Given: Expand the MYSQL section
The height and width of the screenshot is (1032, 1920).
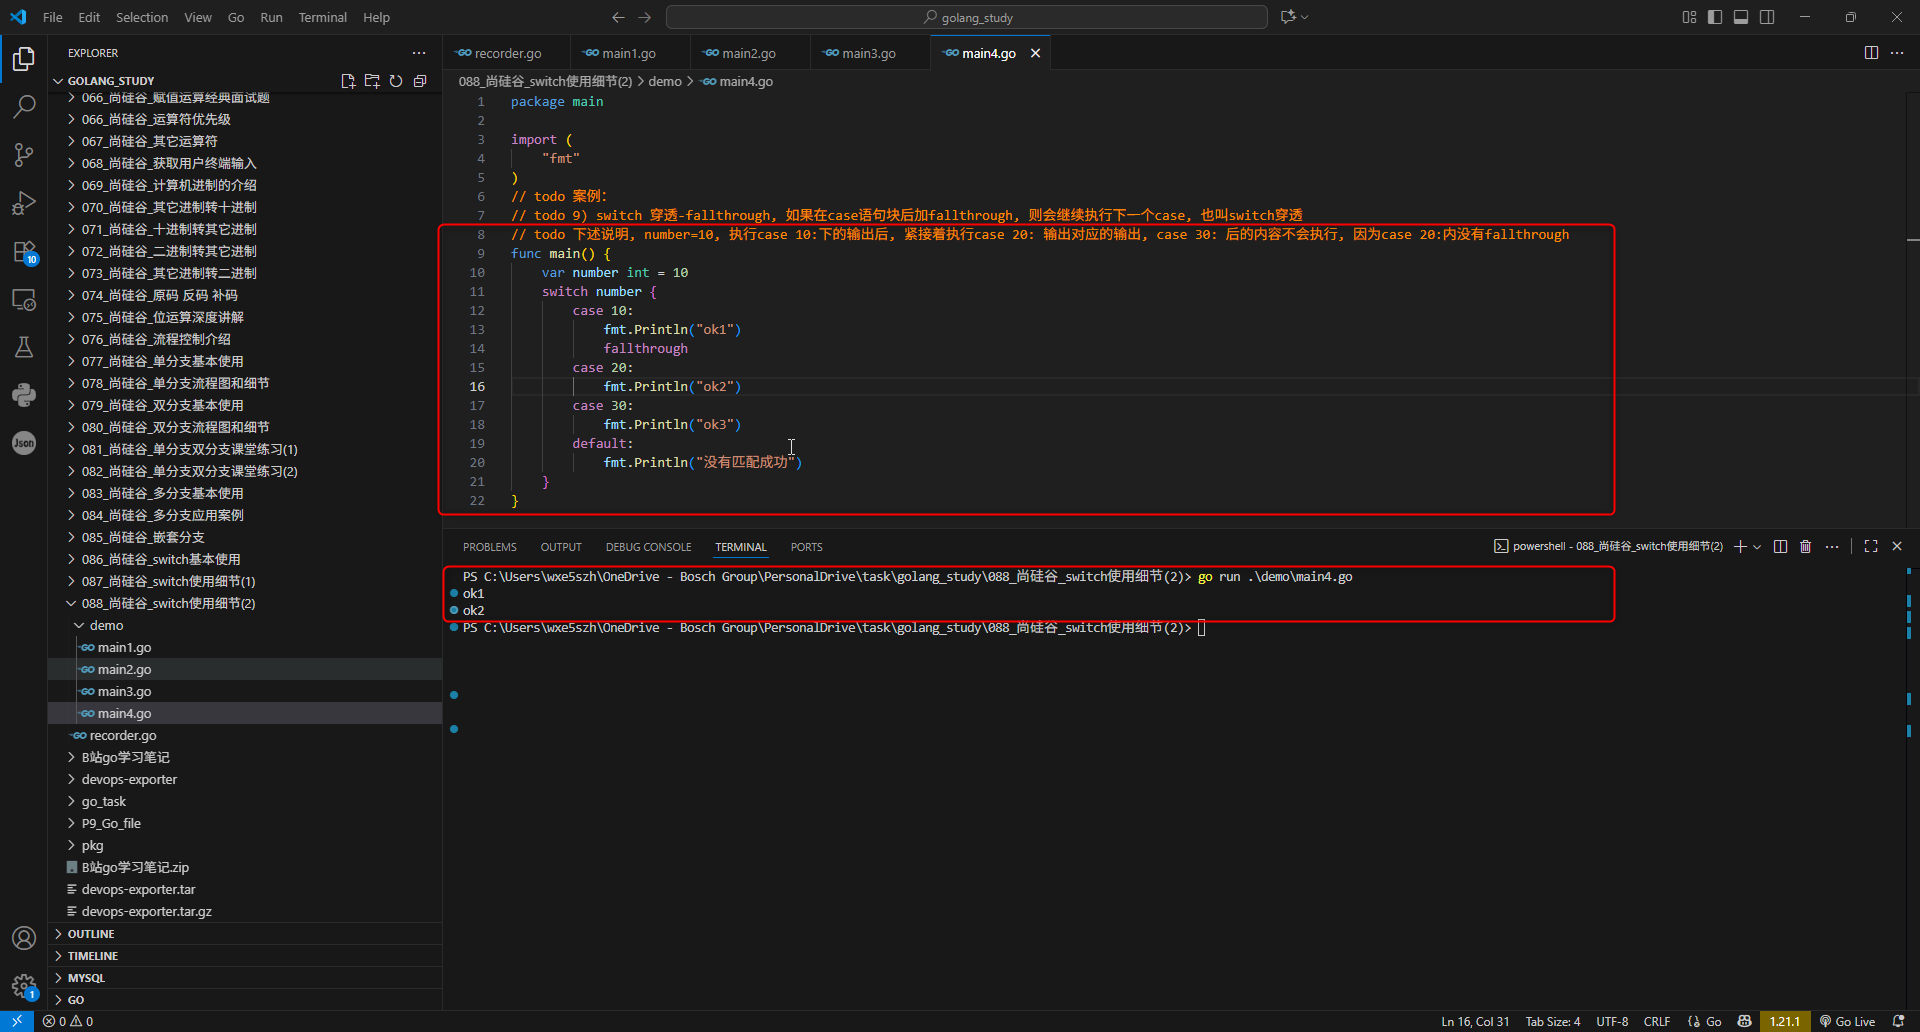Looking at the screenshot, I should [245, 978].
